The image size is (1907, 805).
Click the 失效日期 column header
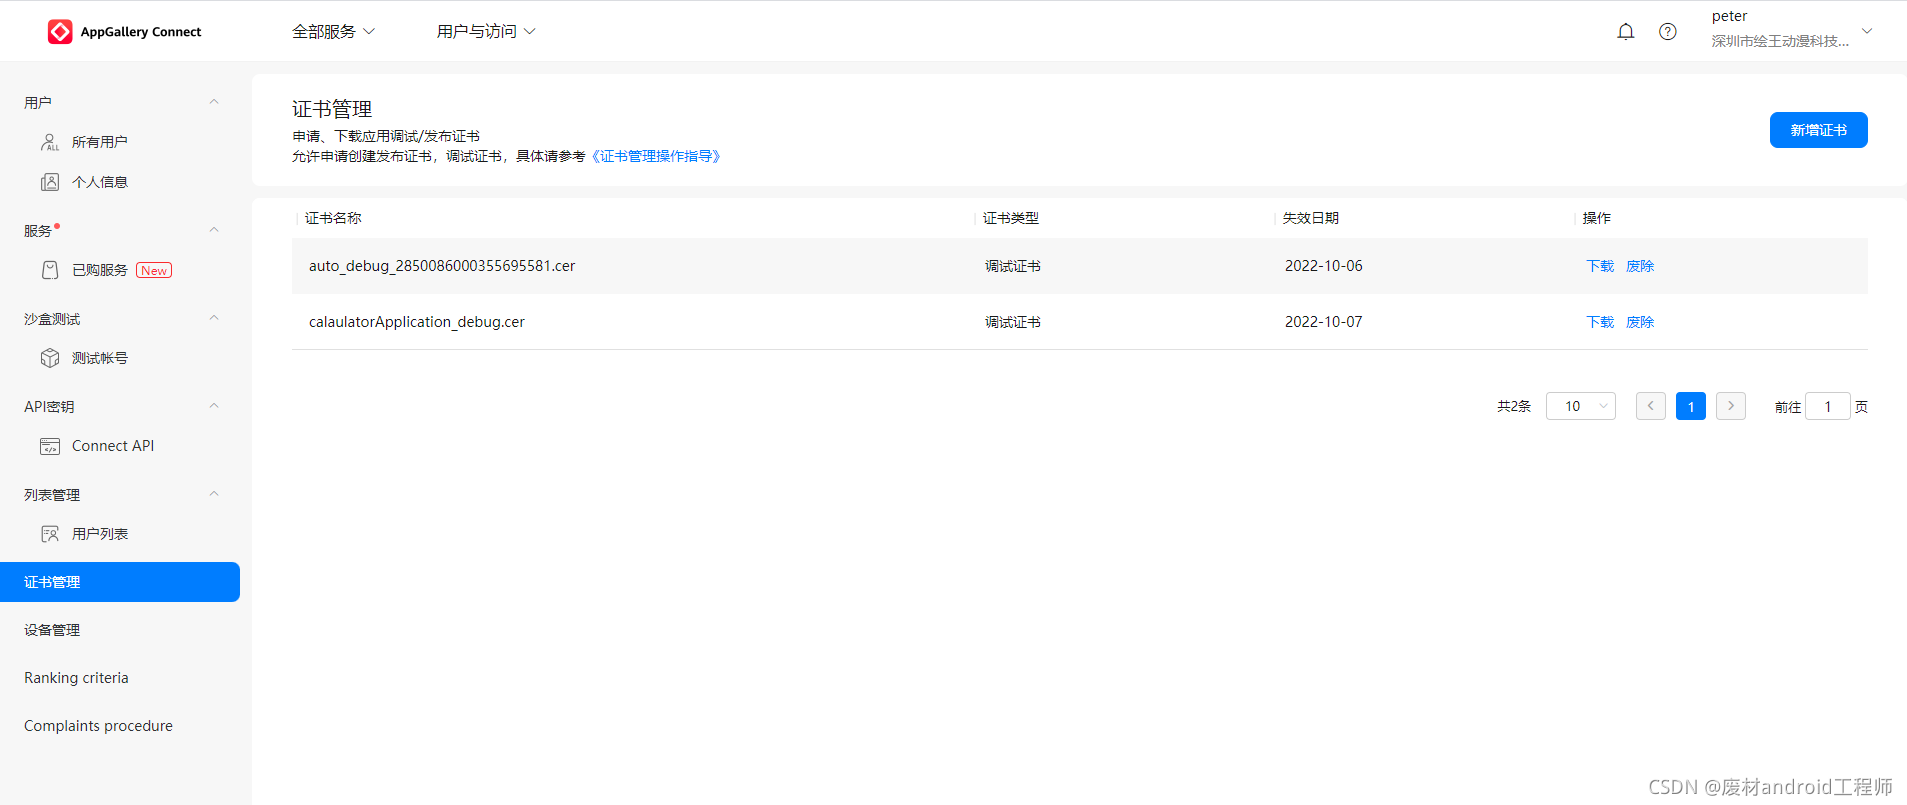tap(1311, 218)
